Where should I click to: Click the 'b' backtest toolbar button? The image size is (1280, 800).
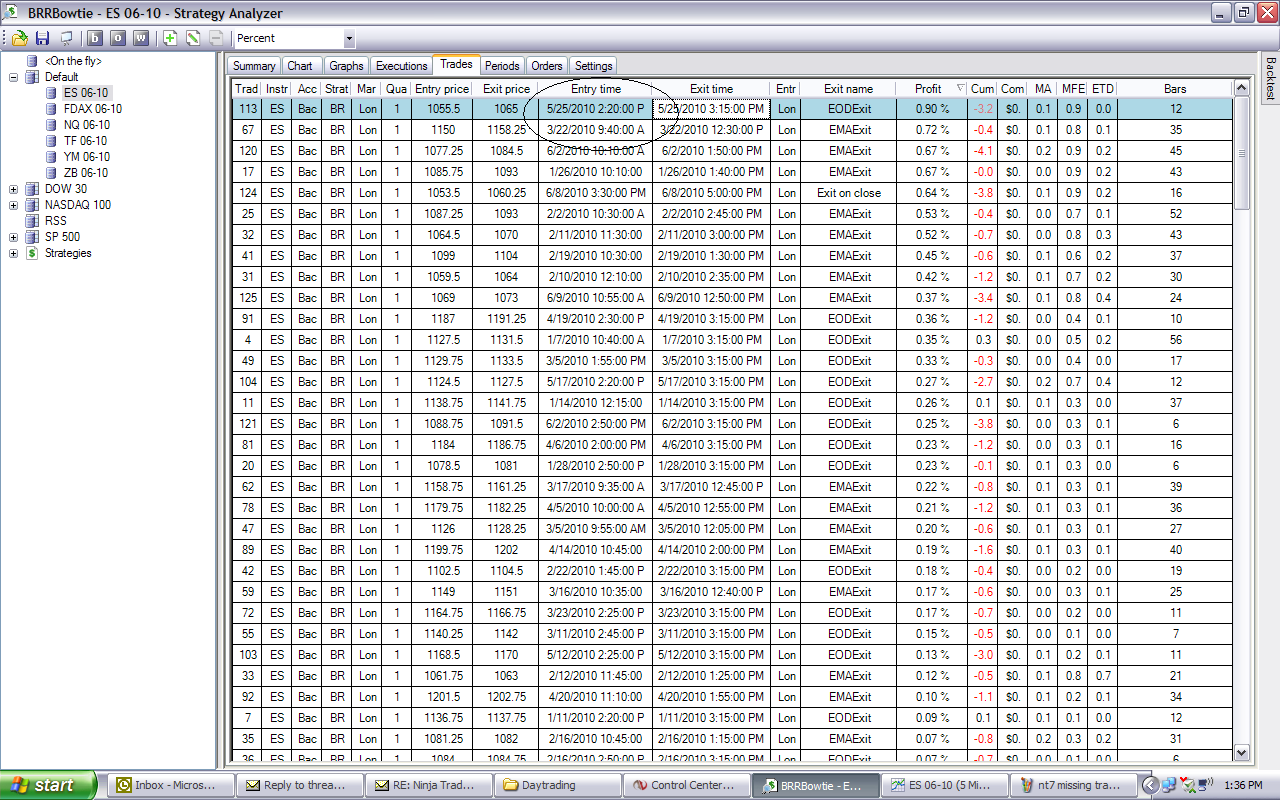(x=95, y=38)
